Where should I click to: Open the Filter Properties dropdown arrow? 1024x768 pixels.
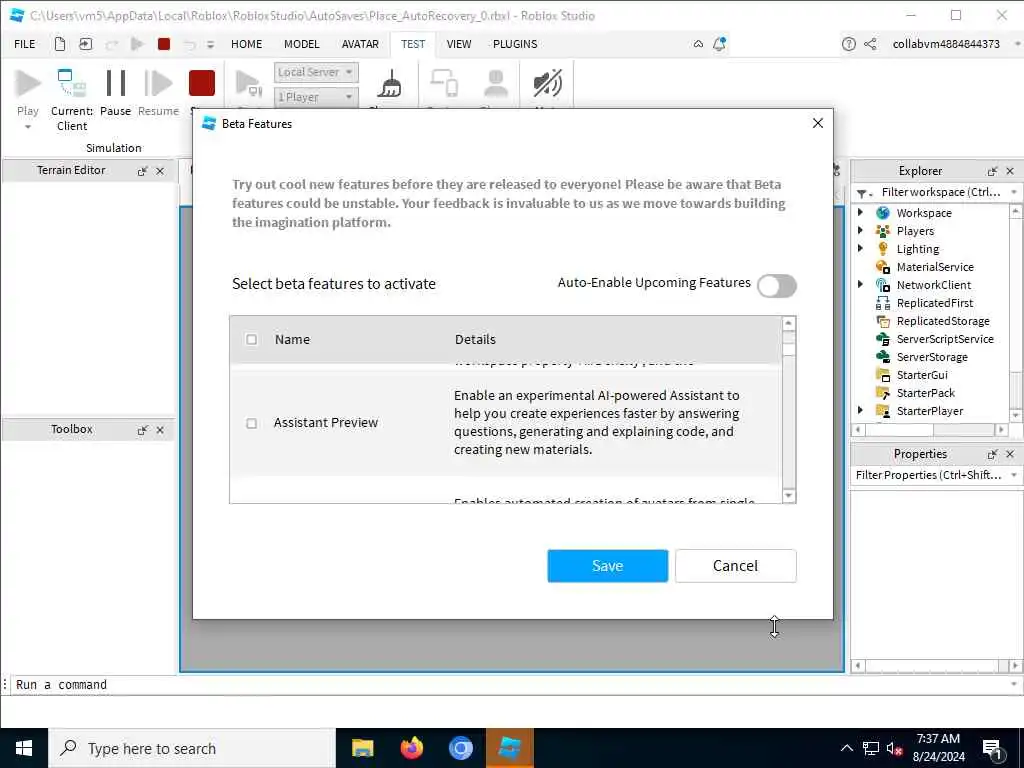point(1014,475)
